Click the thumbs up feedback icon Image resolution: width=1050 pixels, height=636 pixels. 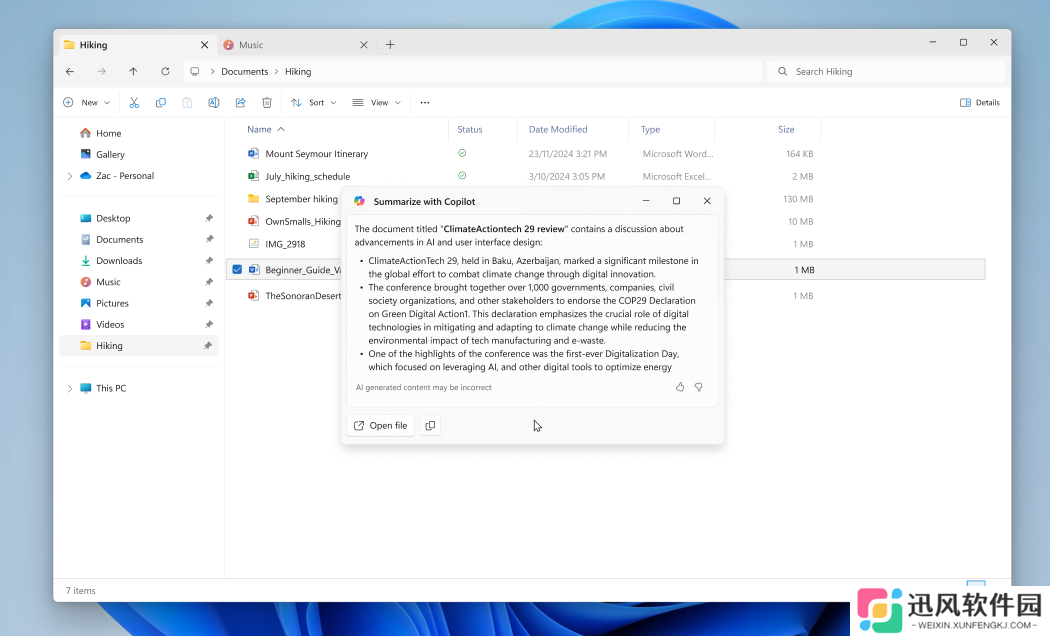tap(680, 387)
